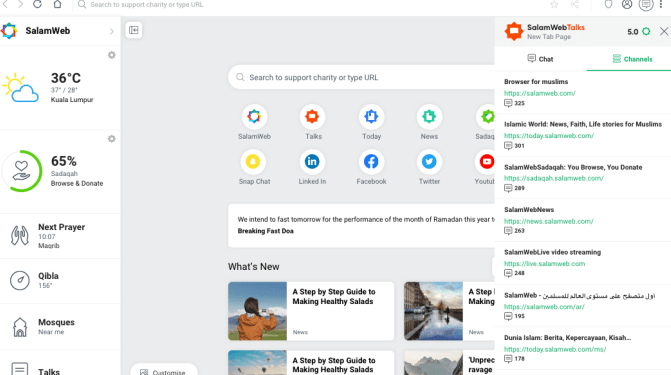Click the Breaking Fast Doa text
The width and height of the screenshot is (671, 375).
pyautogui.click(x=265, y=231)
